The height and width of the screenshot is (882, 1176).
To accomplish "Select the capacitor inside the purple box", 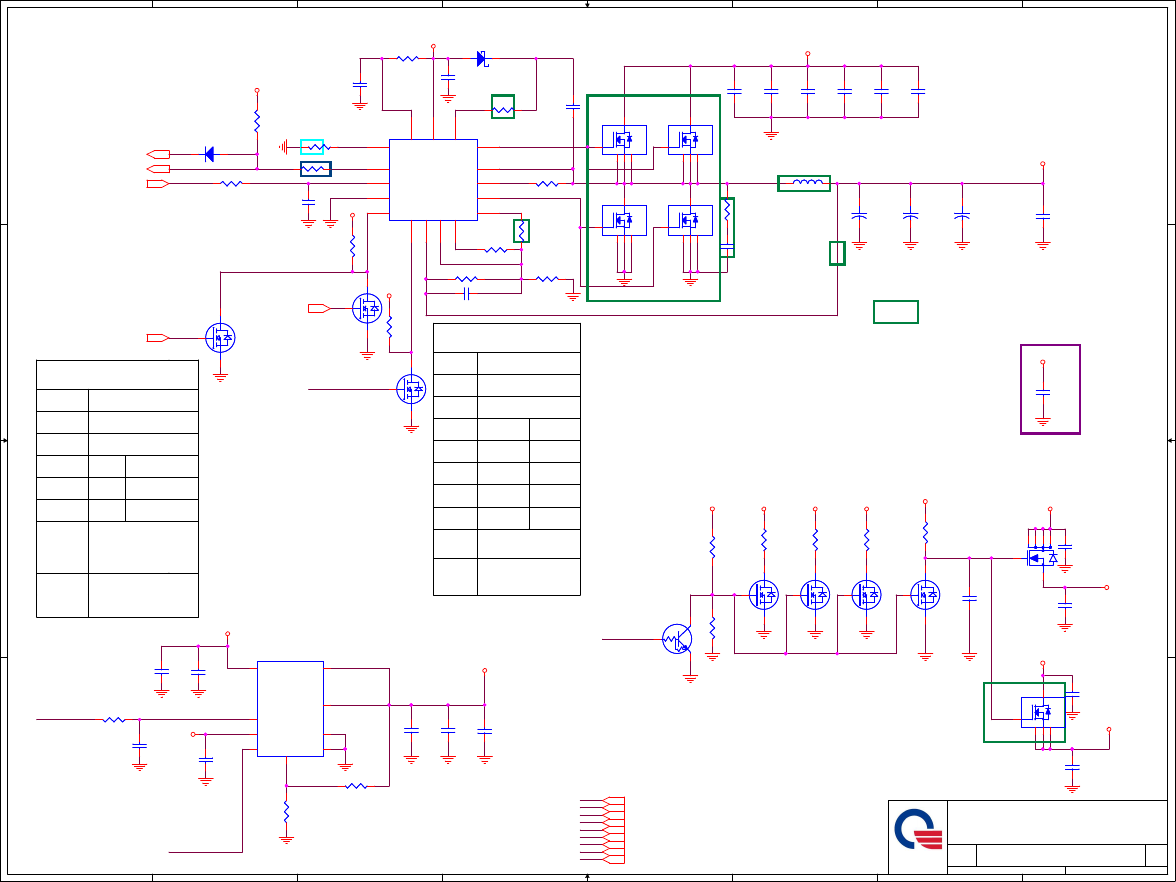I will (1042, 392).
